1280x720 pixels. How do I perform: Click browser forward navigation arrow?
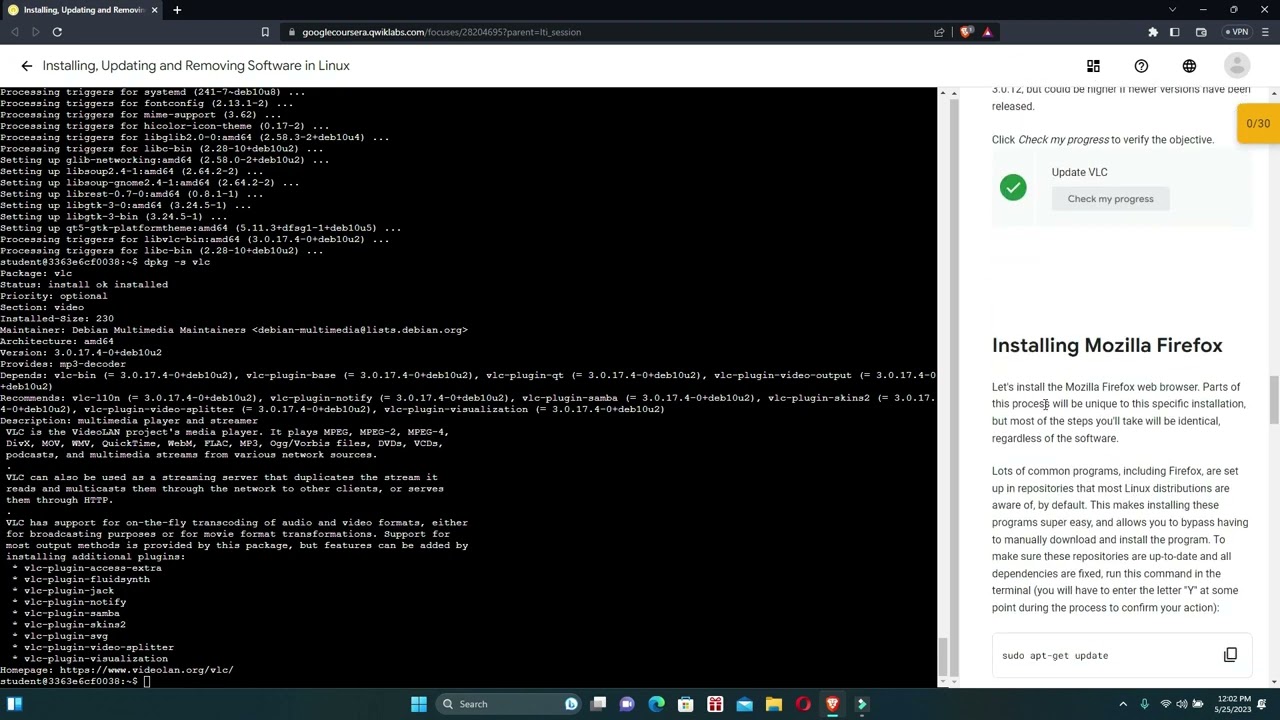click(36, 32)
